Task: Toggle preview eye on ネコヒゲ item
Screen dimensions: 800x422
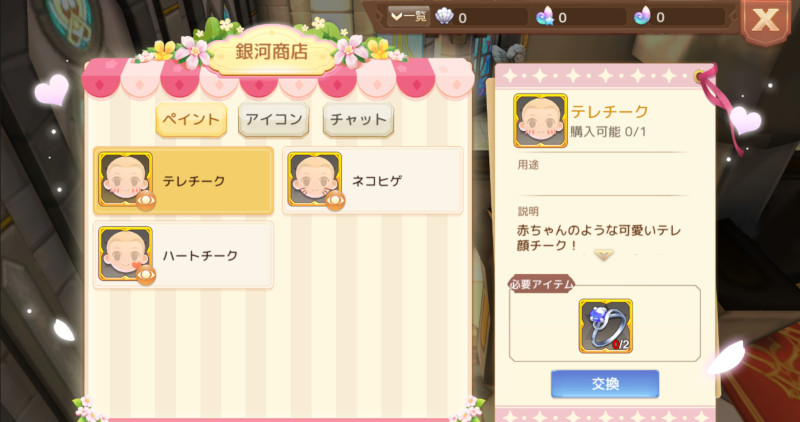Action: pos(335,201)
